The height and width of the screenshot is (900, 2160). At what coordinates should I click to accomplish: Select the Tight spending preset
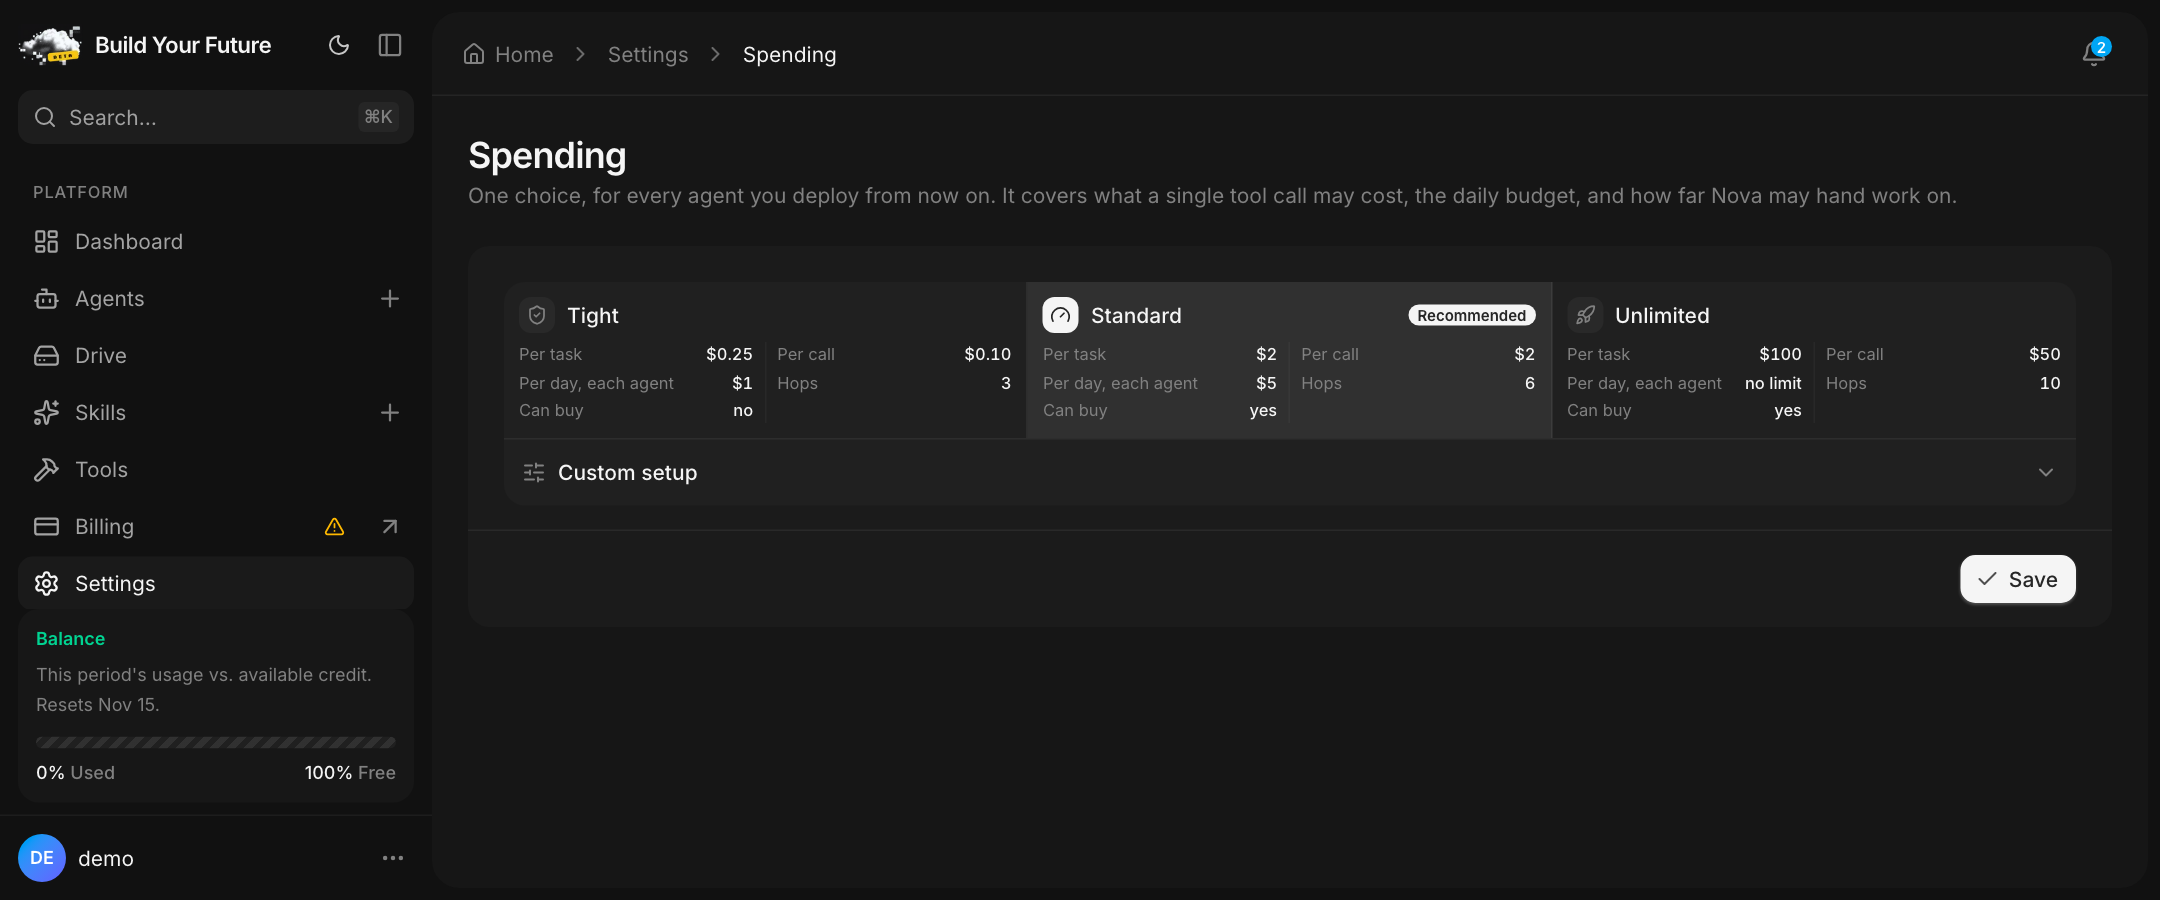point(765,360)
